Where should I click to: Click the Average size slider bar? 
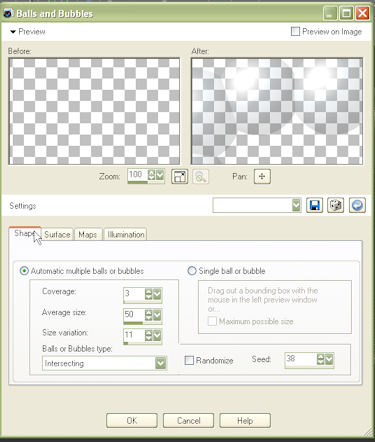pos(142,323)
